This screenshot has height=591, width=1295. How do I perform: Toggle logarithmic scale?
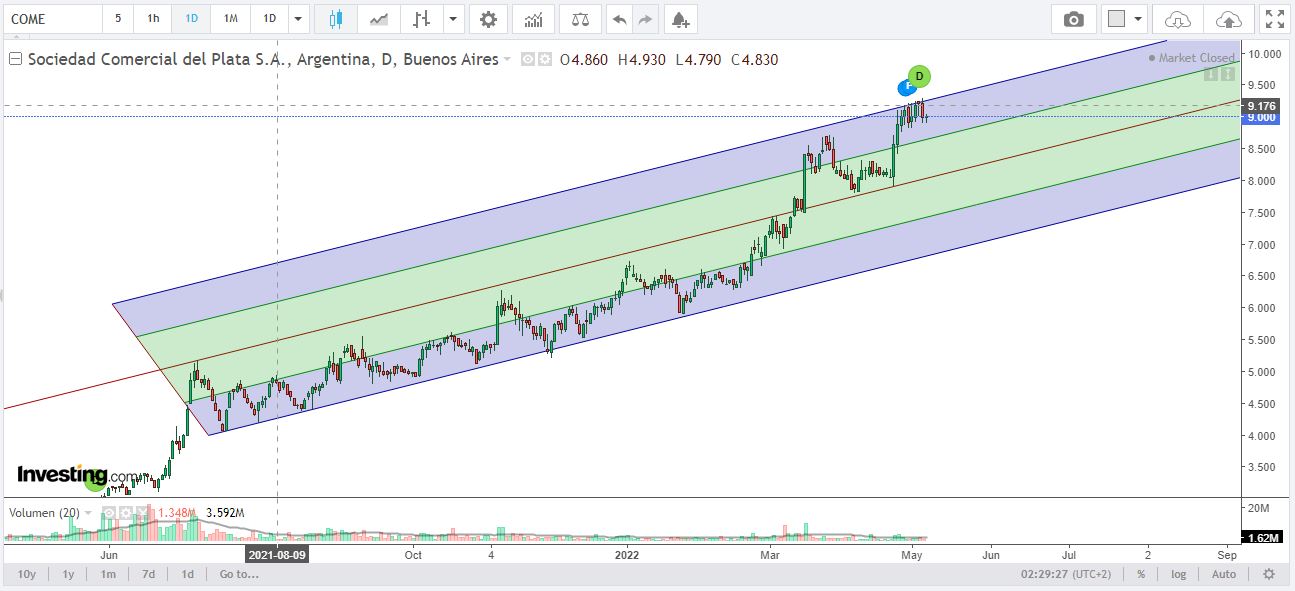[1180, 574]
